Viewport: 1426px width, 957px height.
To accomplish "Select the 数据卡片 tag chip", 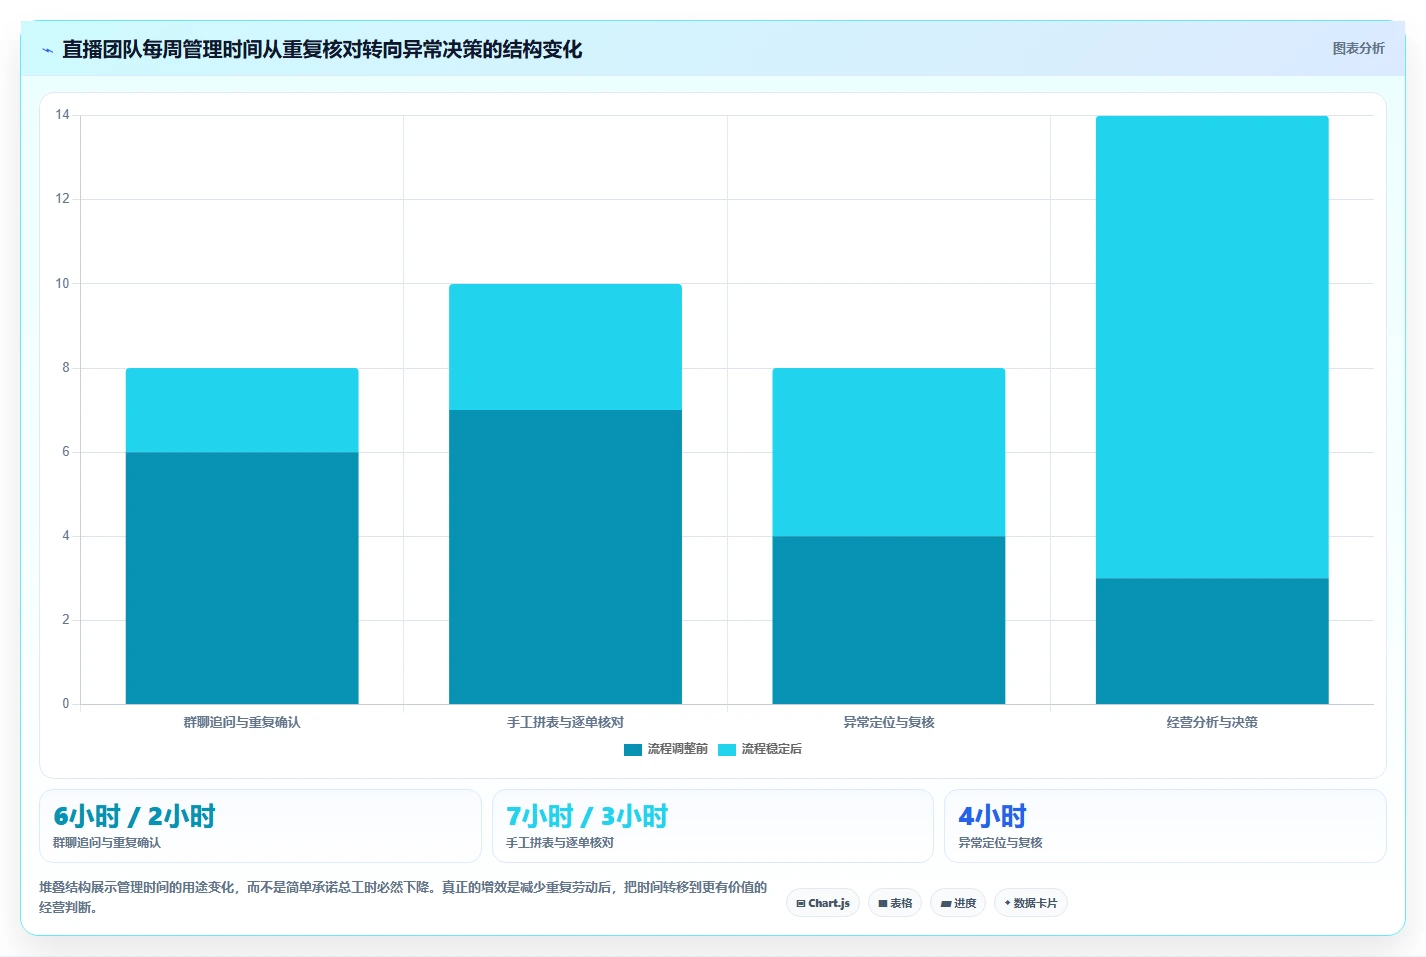I will (x=1031, y=903).
